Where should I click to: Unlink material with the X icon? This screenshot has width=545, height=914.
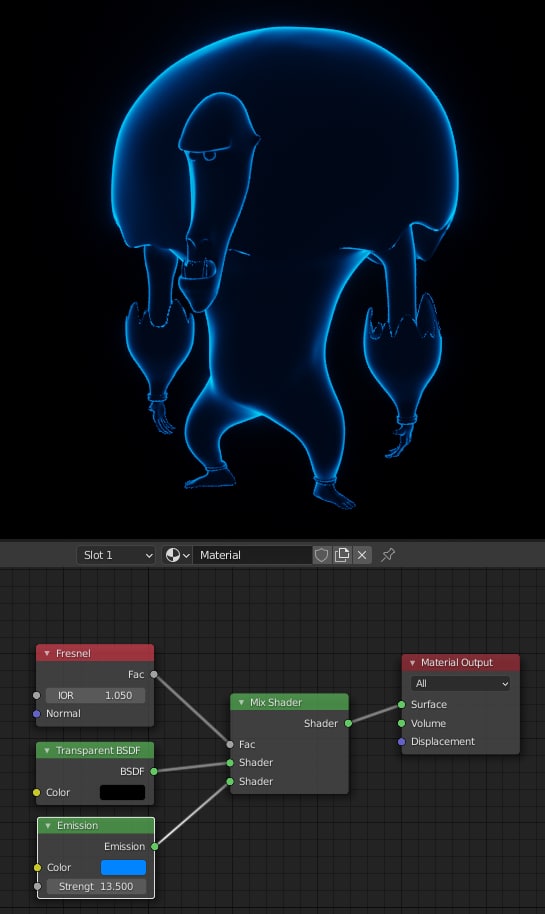(362, 555)
